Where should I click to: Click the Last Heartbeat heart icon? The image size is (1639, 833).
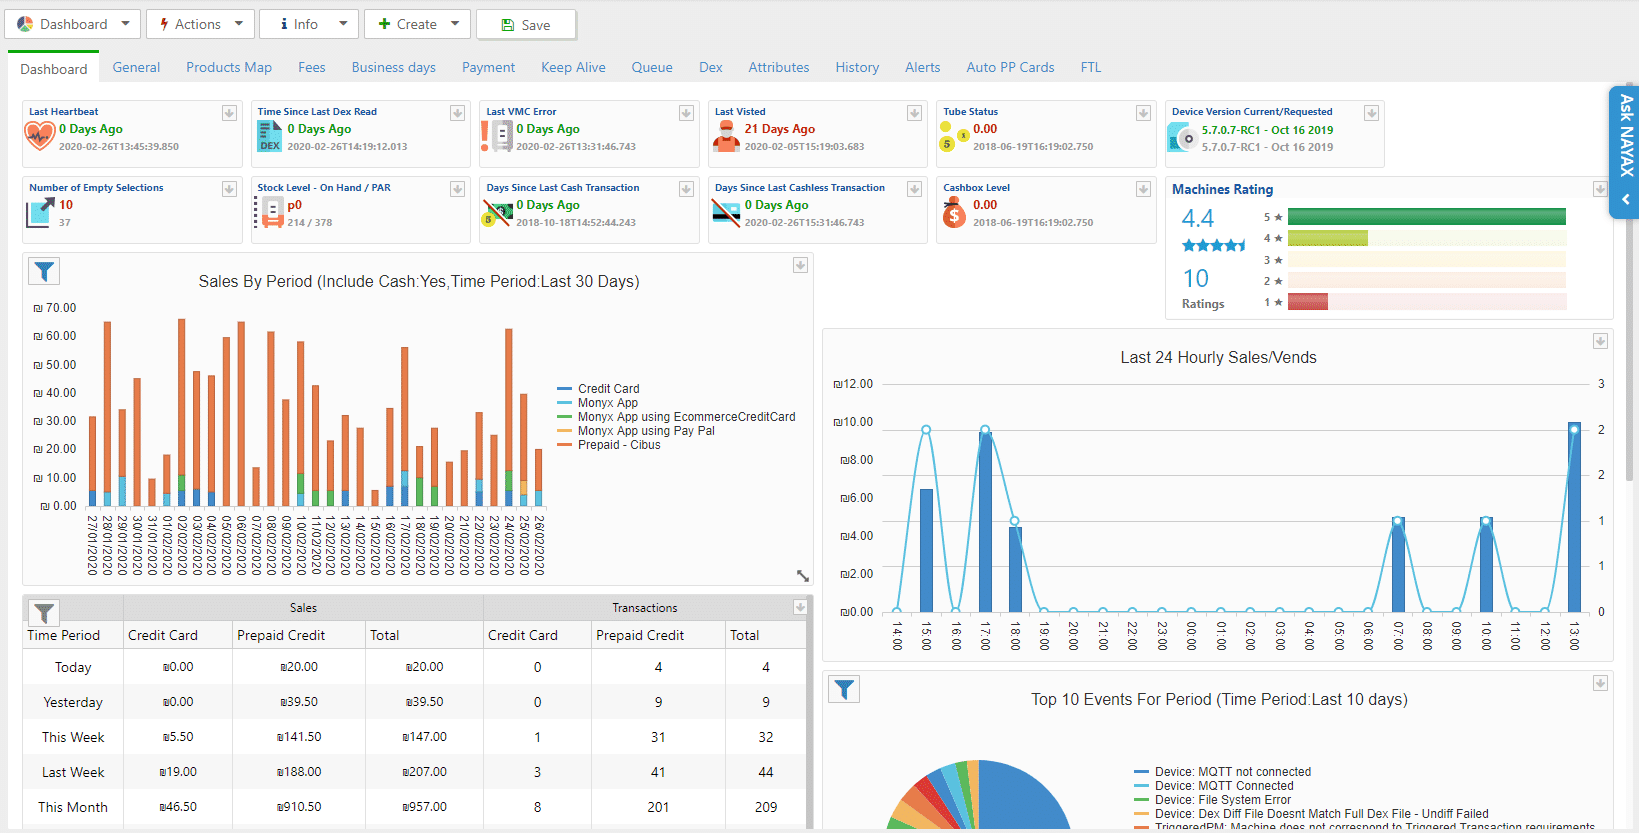click(x=40, y=136)
